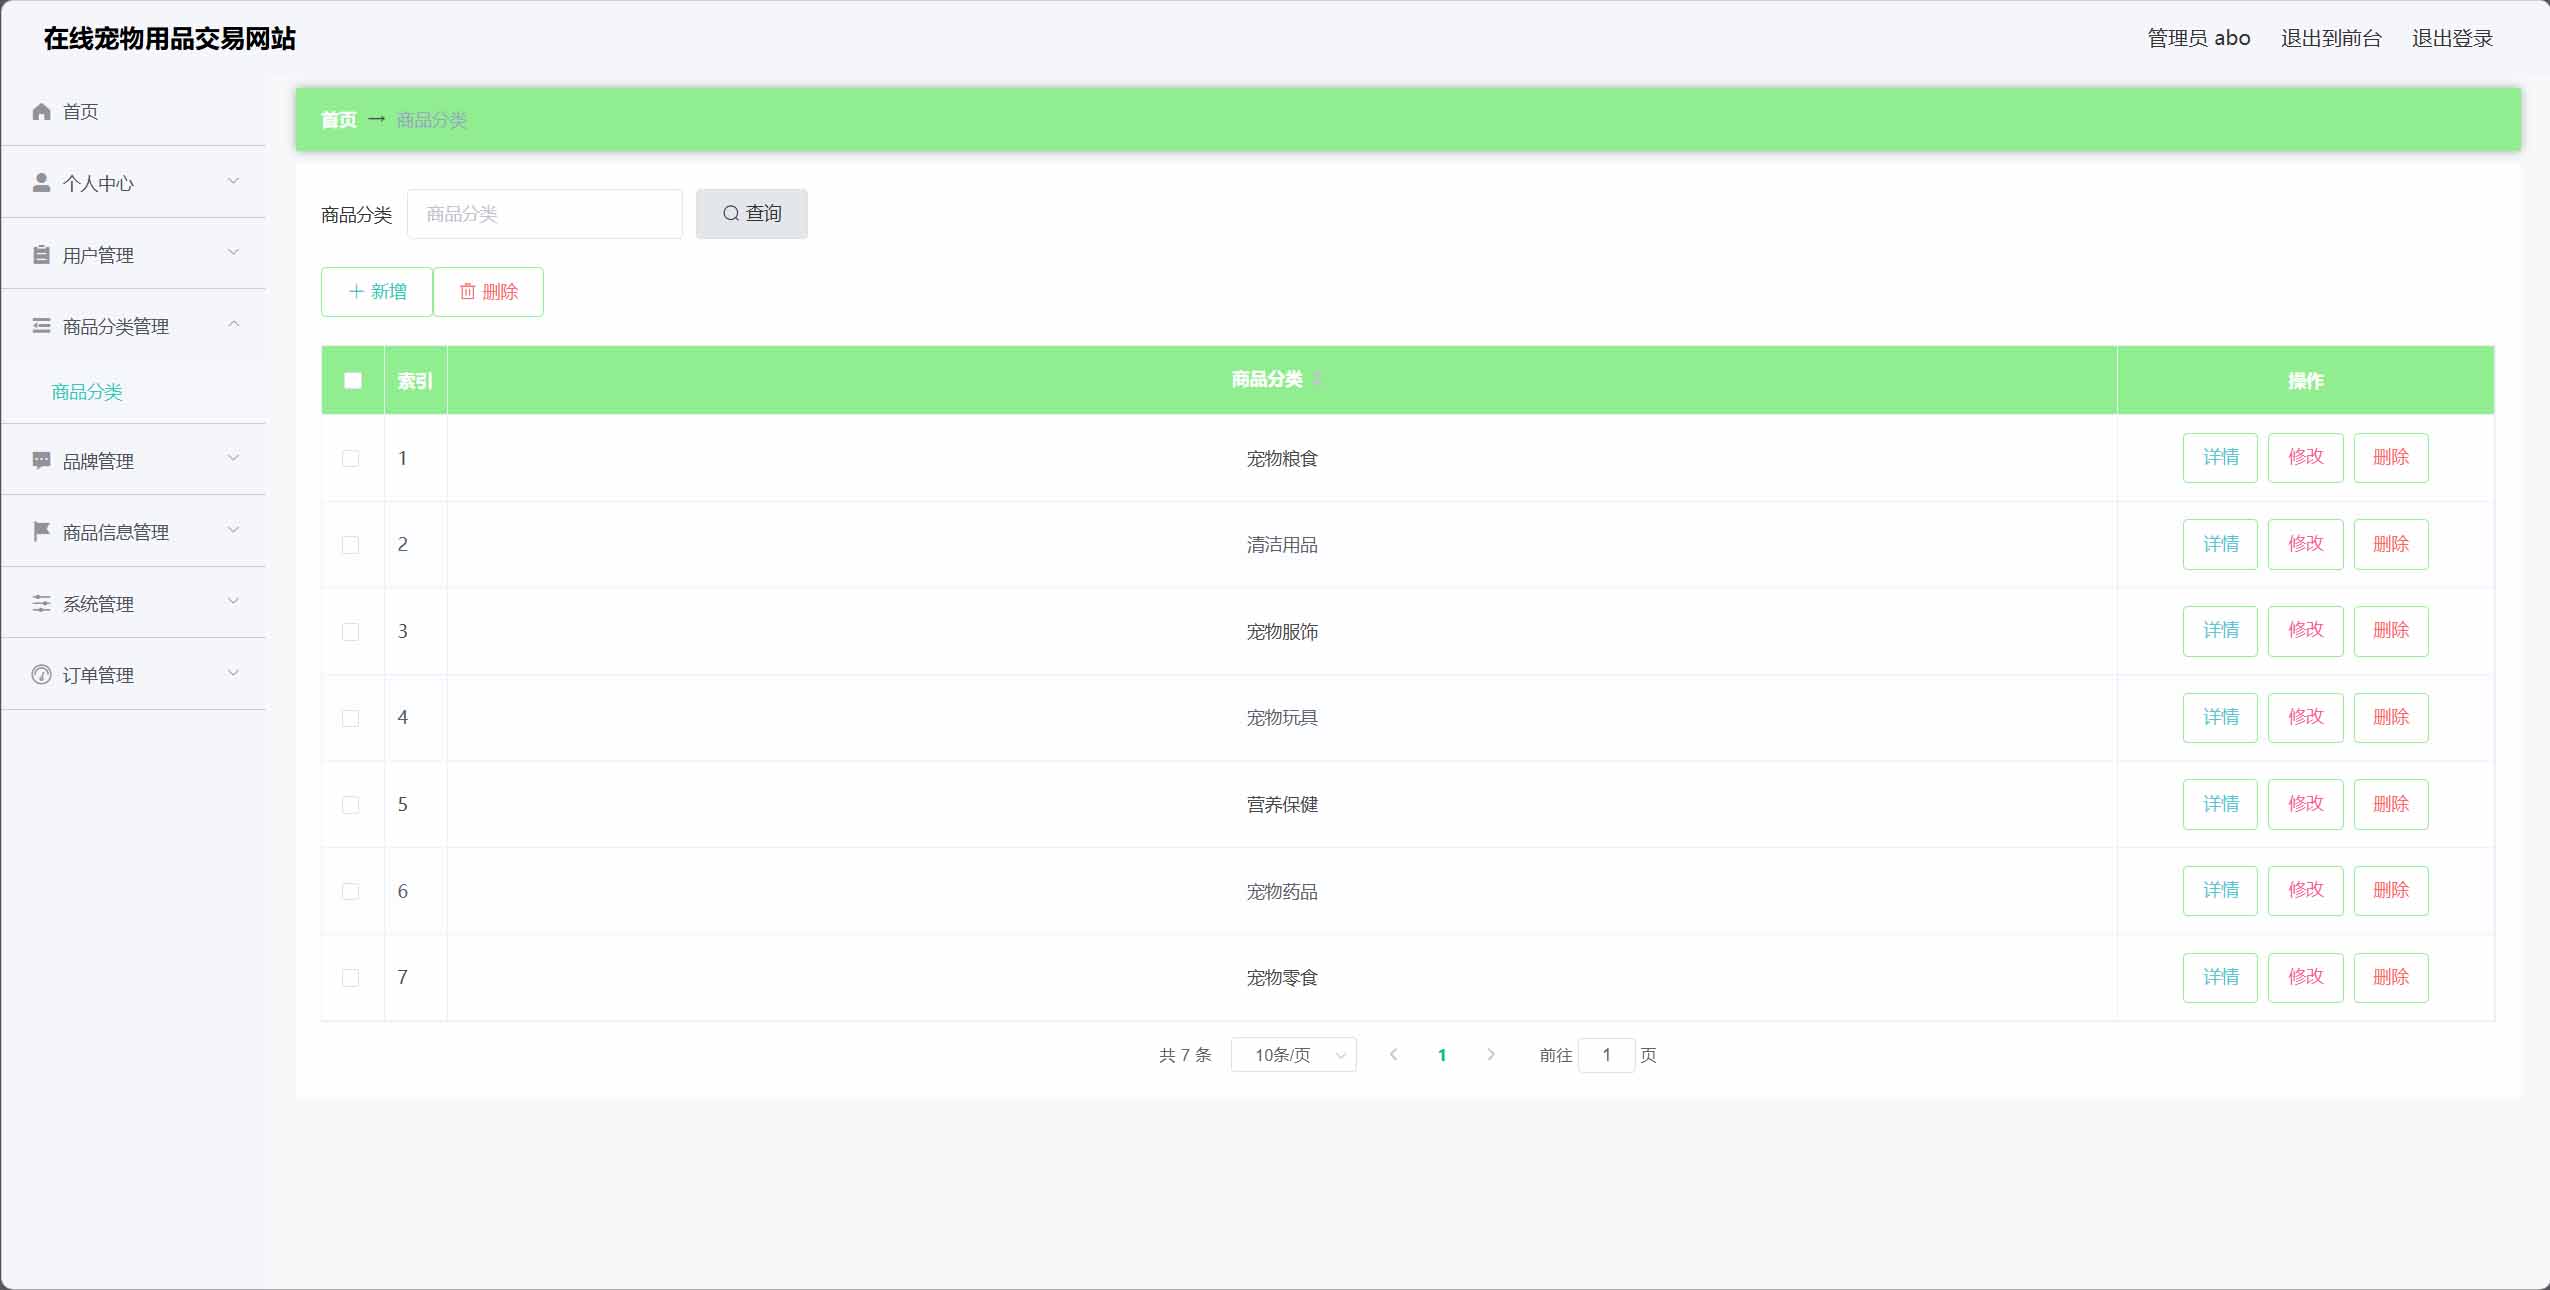
Task: Click the home icon beside 首页
Action: coord(41,111)
